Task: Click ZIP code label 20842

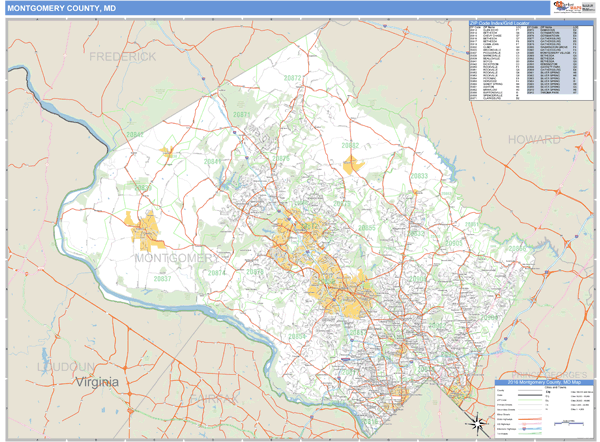Action: (x=135, y=134)
